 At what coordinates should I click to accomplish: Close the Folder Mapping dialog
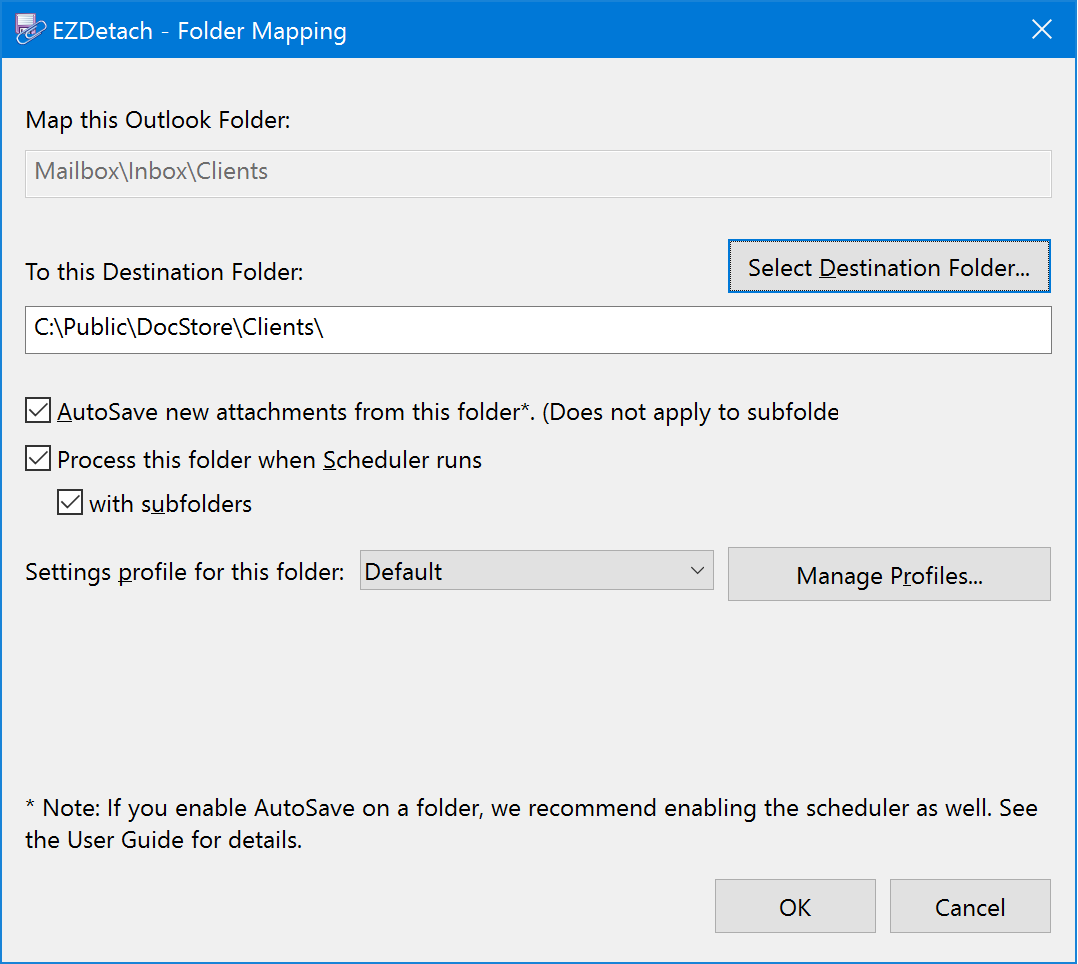pos(1042,30)
